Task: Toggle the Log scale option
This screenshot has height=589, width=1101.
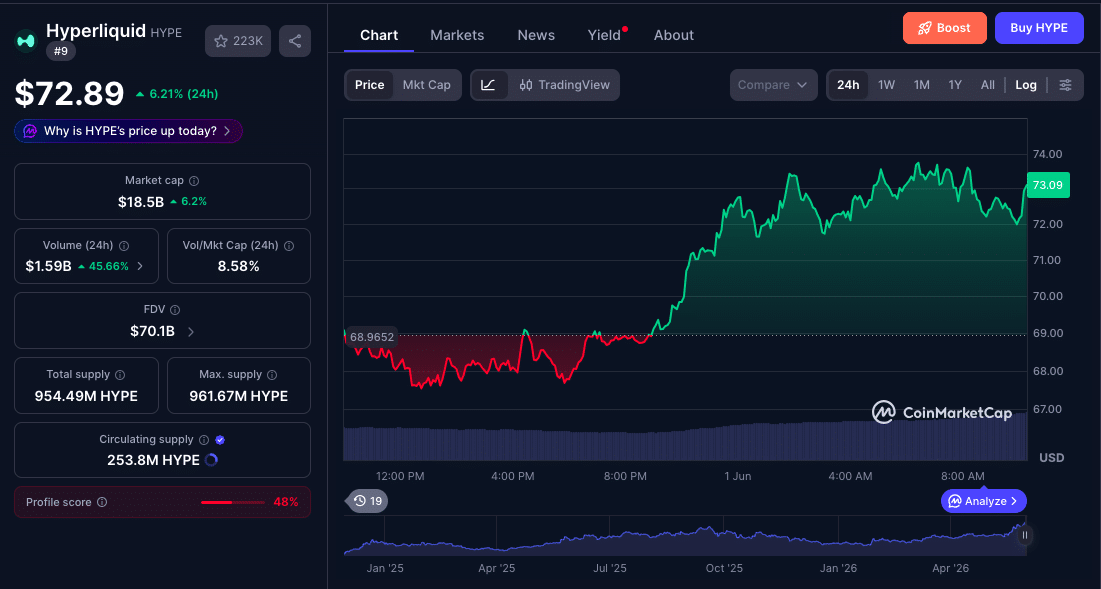Action: (x=1026, y=85)
